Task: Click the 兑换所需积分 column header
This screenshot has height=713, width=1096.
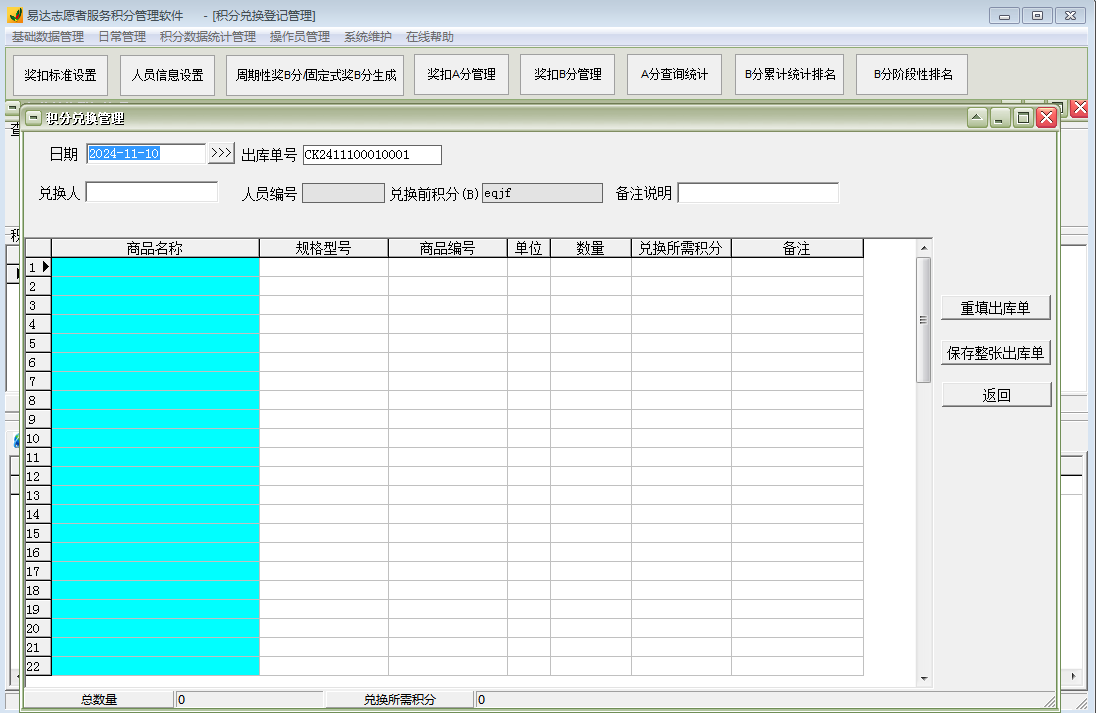Action: tap(681, 248)
